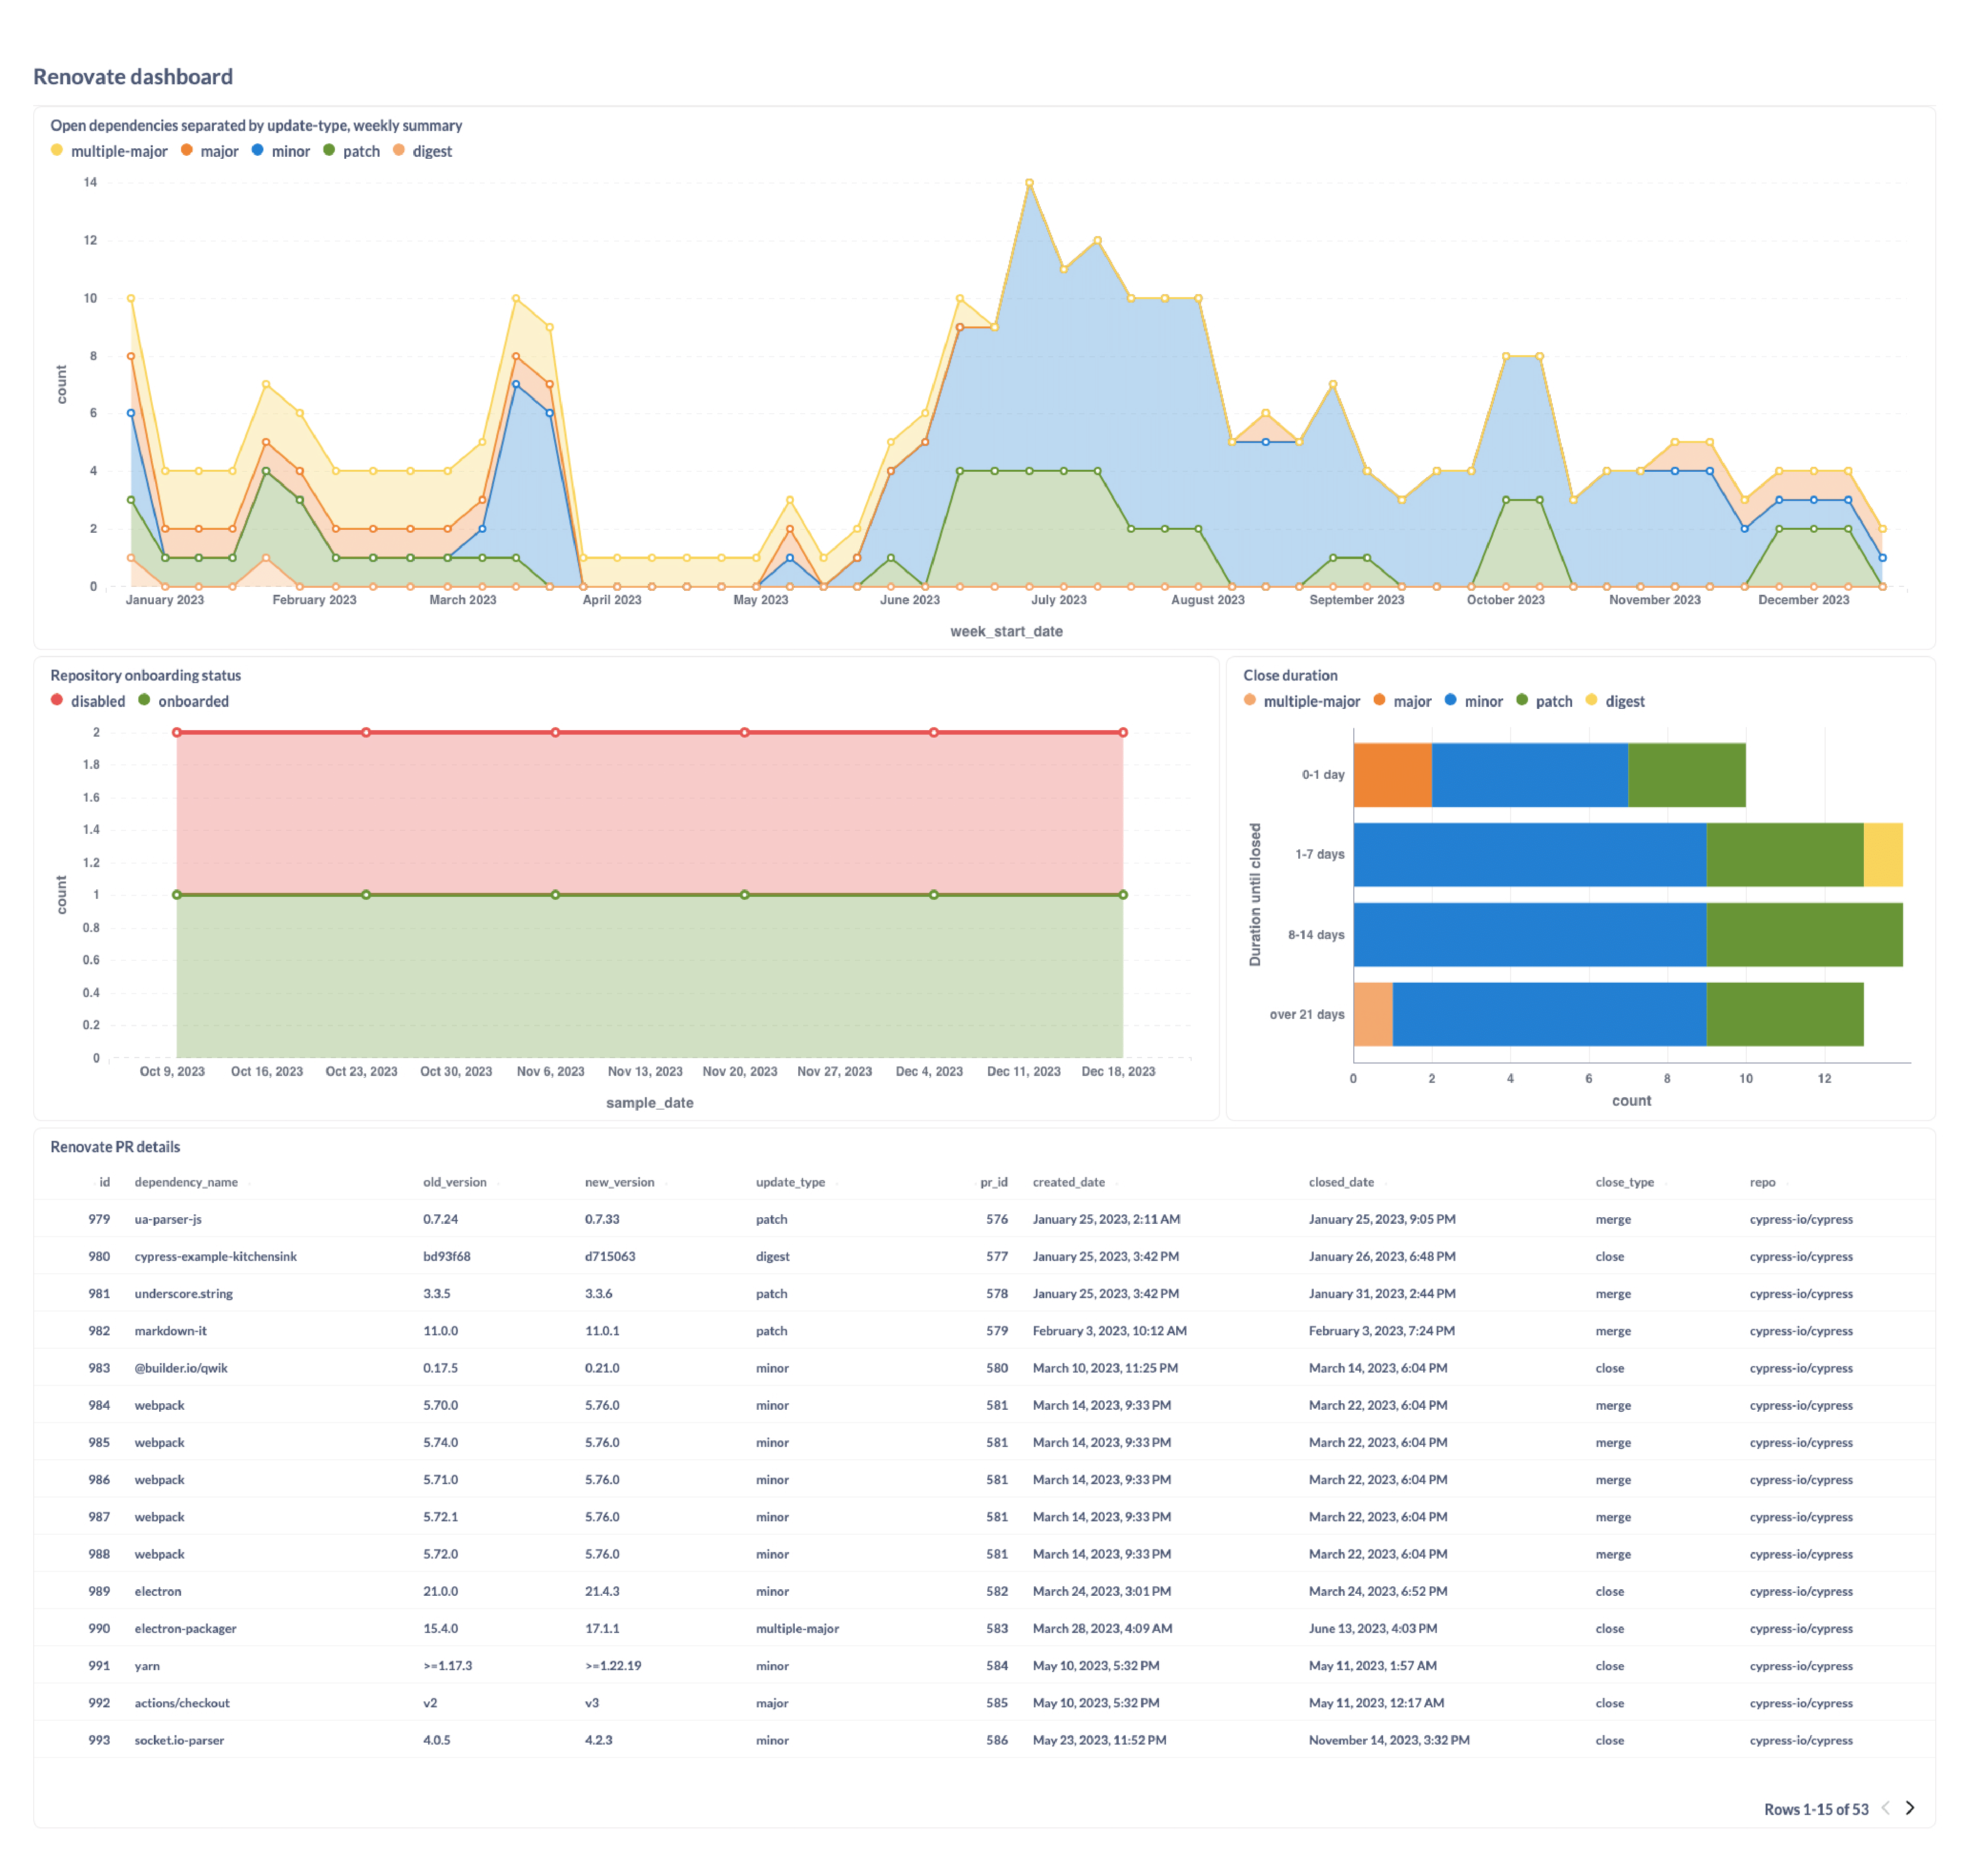Screen dimensions: 1969x1876
Task: Click the created_date column header
Action: 1068,1182
